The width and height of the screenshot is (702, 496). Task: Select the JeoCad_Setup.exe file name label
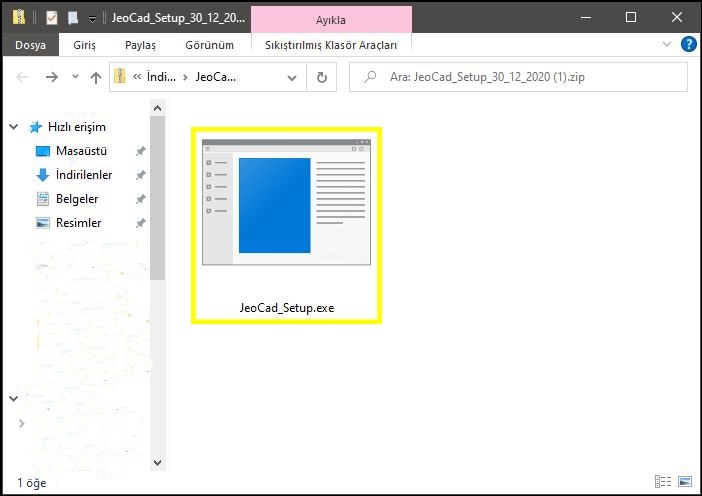pos(287,308)
